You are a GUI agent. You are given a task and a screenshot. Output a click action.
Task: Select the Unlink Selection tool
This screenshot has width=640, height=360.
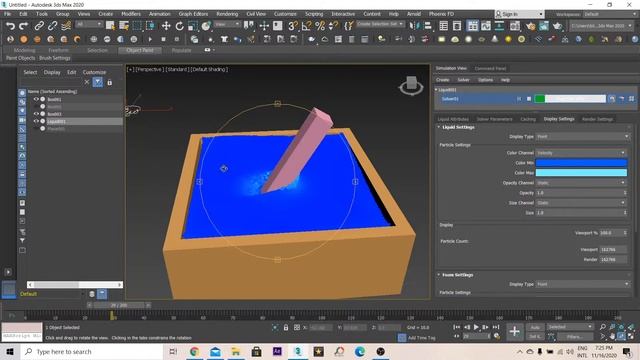[52, 26]
